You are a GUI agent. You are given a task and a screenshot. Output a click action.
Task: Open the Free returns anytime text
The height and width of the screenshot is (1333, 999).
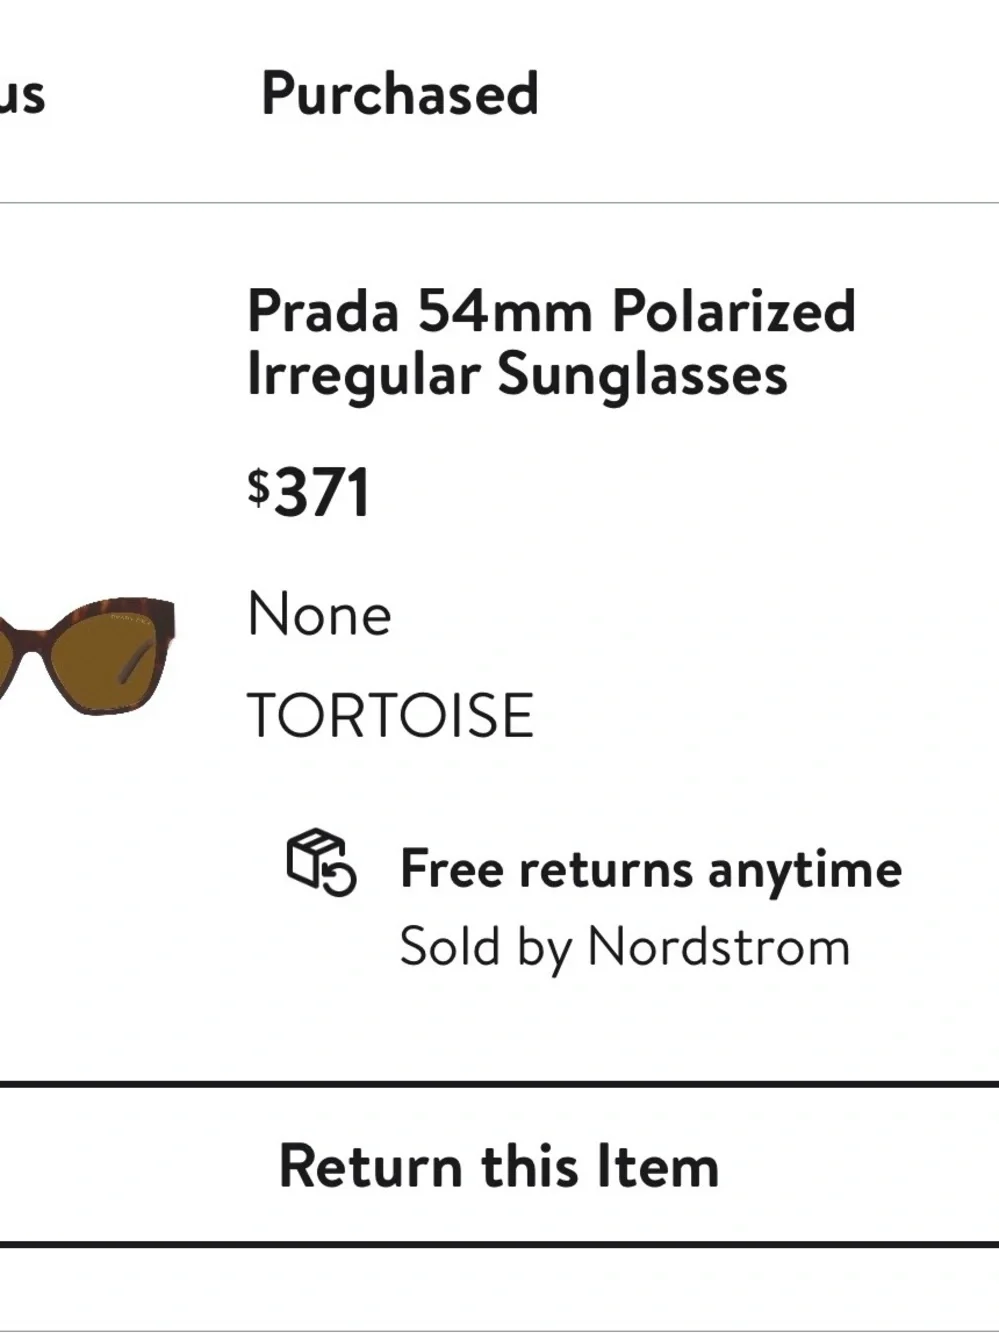pos(651,869)
